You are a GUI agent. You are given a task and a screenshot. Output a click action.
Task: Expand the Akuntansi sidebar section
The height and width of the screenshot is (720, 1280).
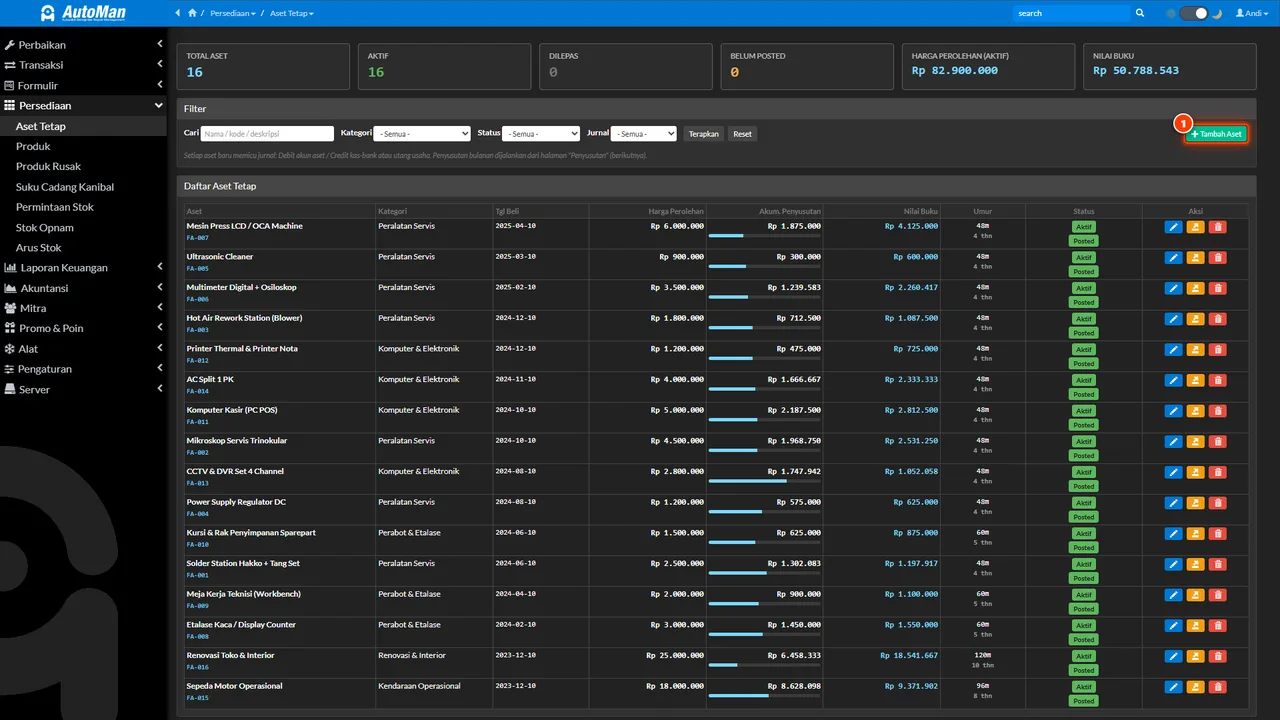click(83, 288)
